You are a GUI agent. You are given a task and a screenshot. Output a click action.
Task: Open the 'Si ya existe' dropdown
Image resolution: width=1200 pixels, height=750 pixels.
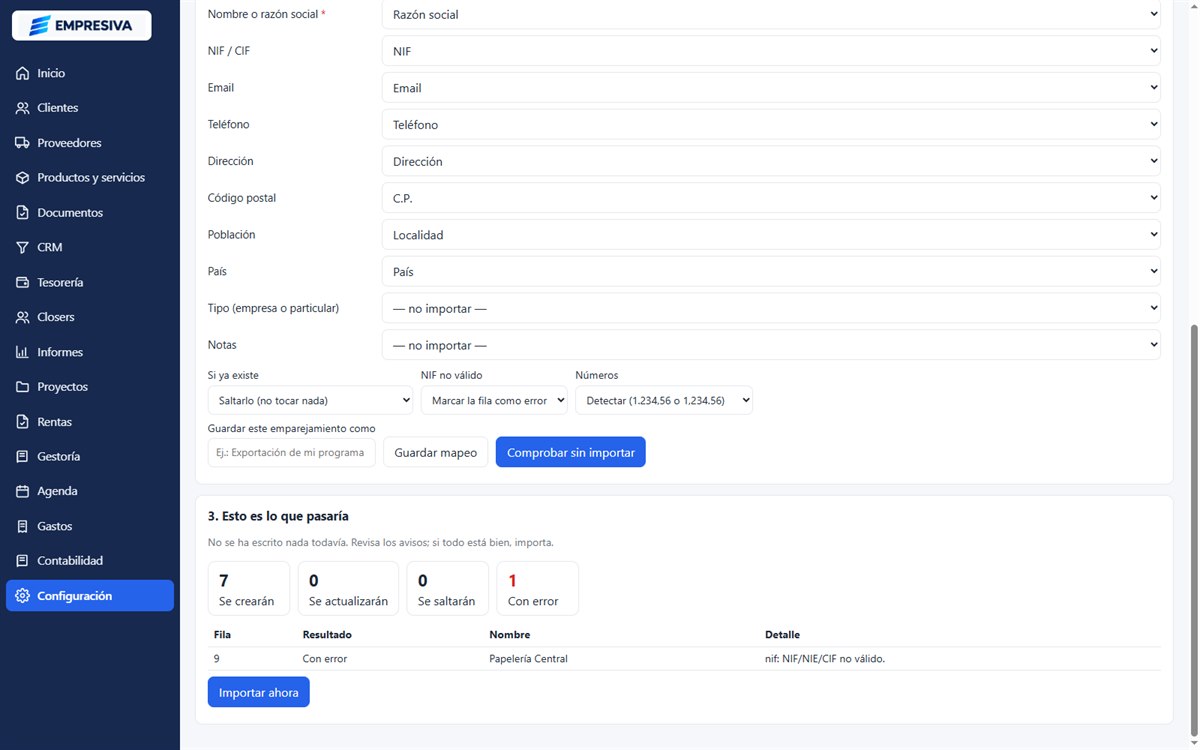[310, 400]
